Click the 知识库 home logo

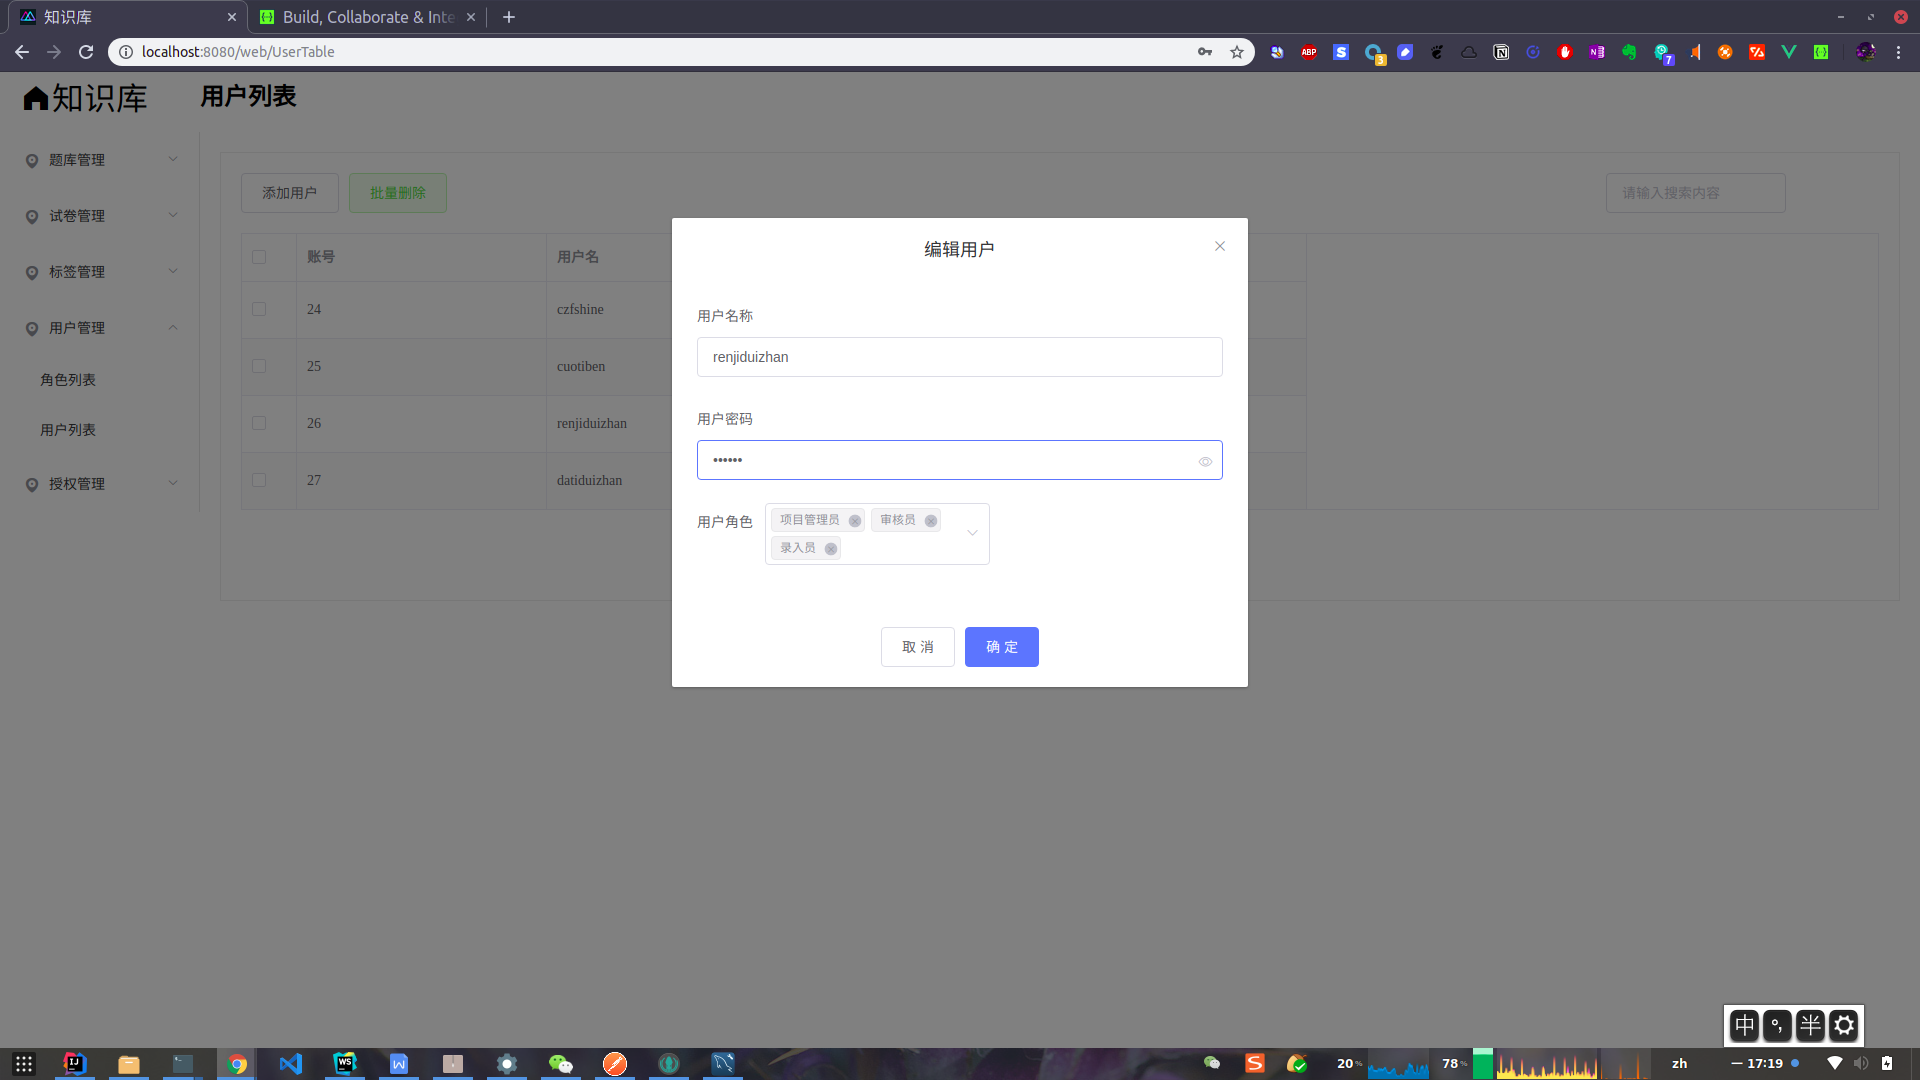(x=85, y=98)
